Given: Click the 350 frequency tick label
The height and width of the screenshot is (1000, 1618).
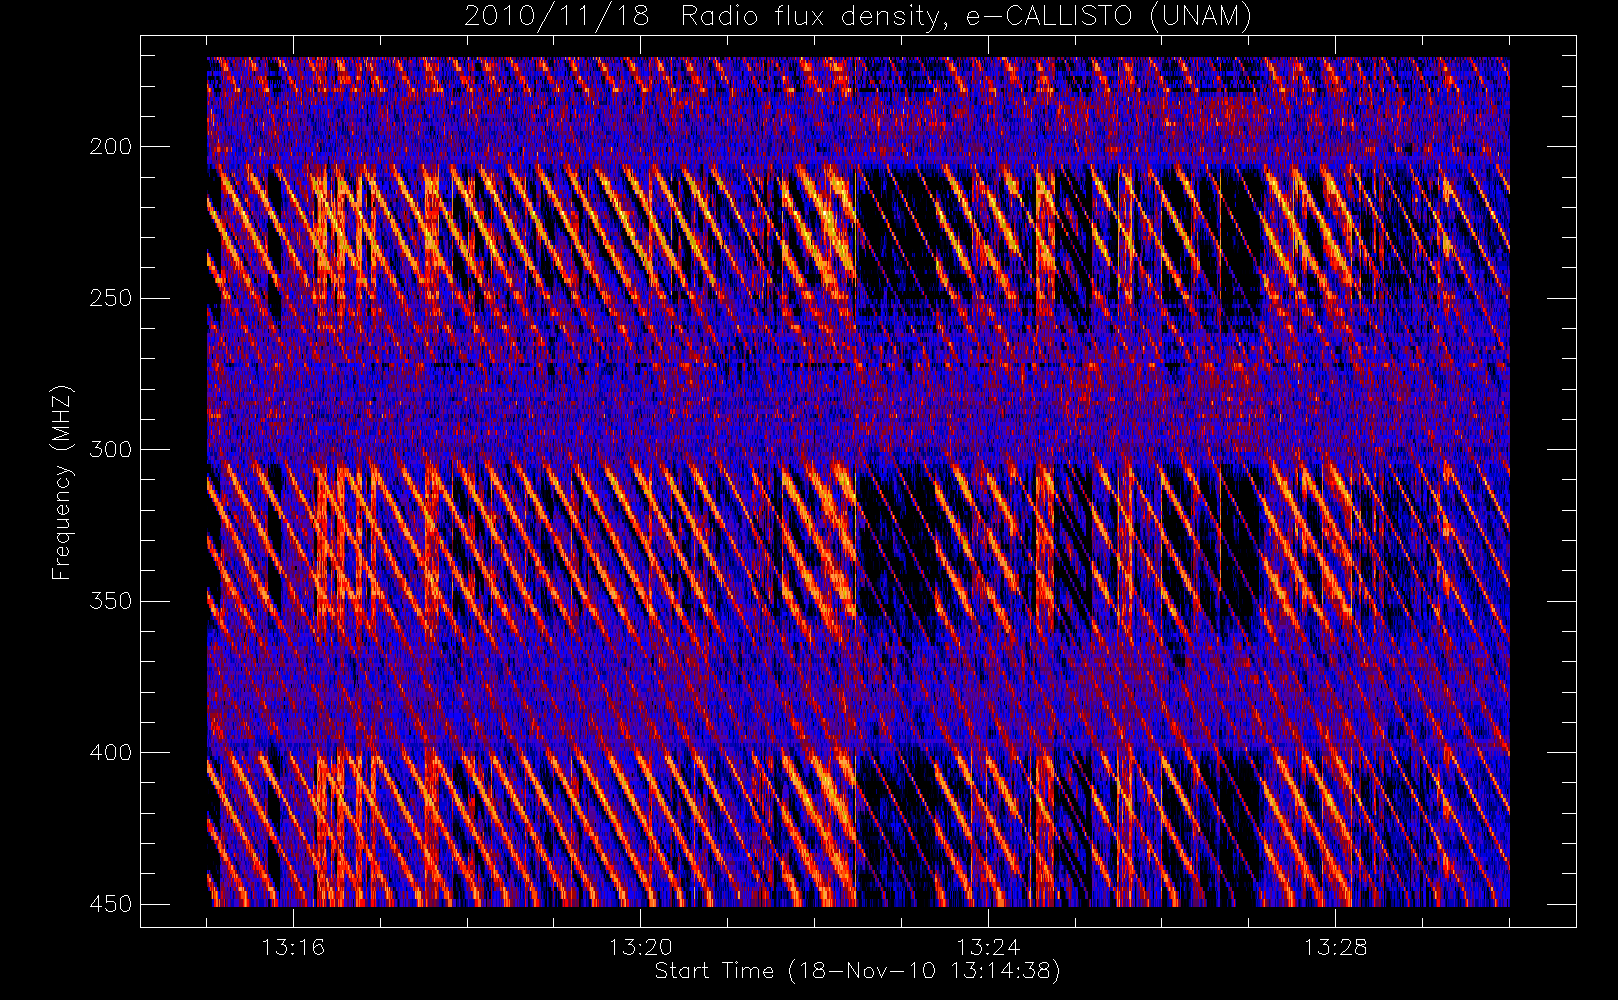Looking at the screenshot, I should [x=110, y=601].
